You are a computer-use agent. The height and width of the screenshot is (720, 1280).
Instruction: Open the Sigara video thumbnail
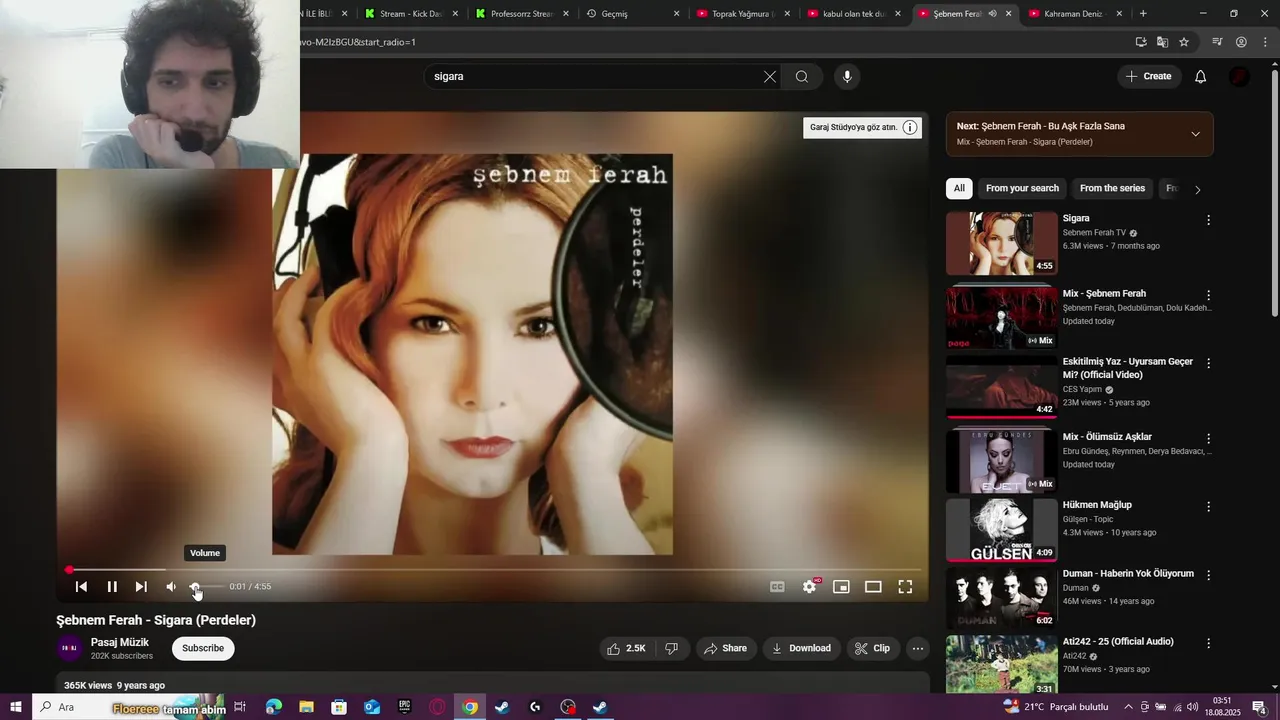(x=1001, y=243)
